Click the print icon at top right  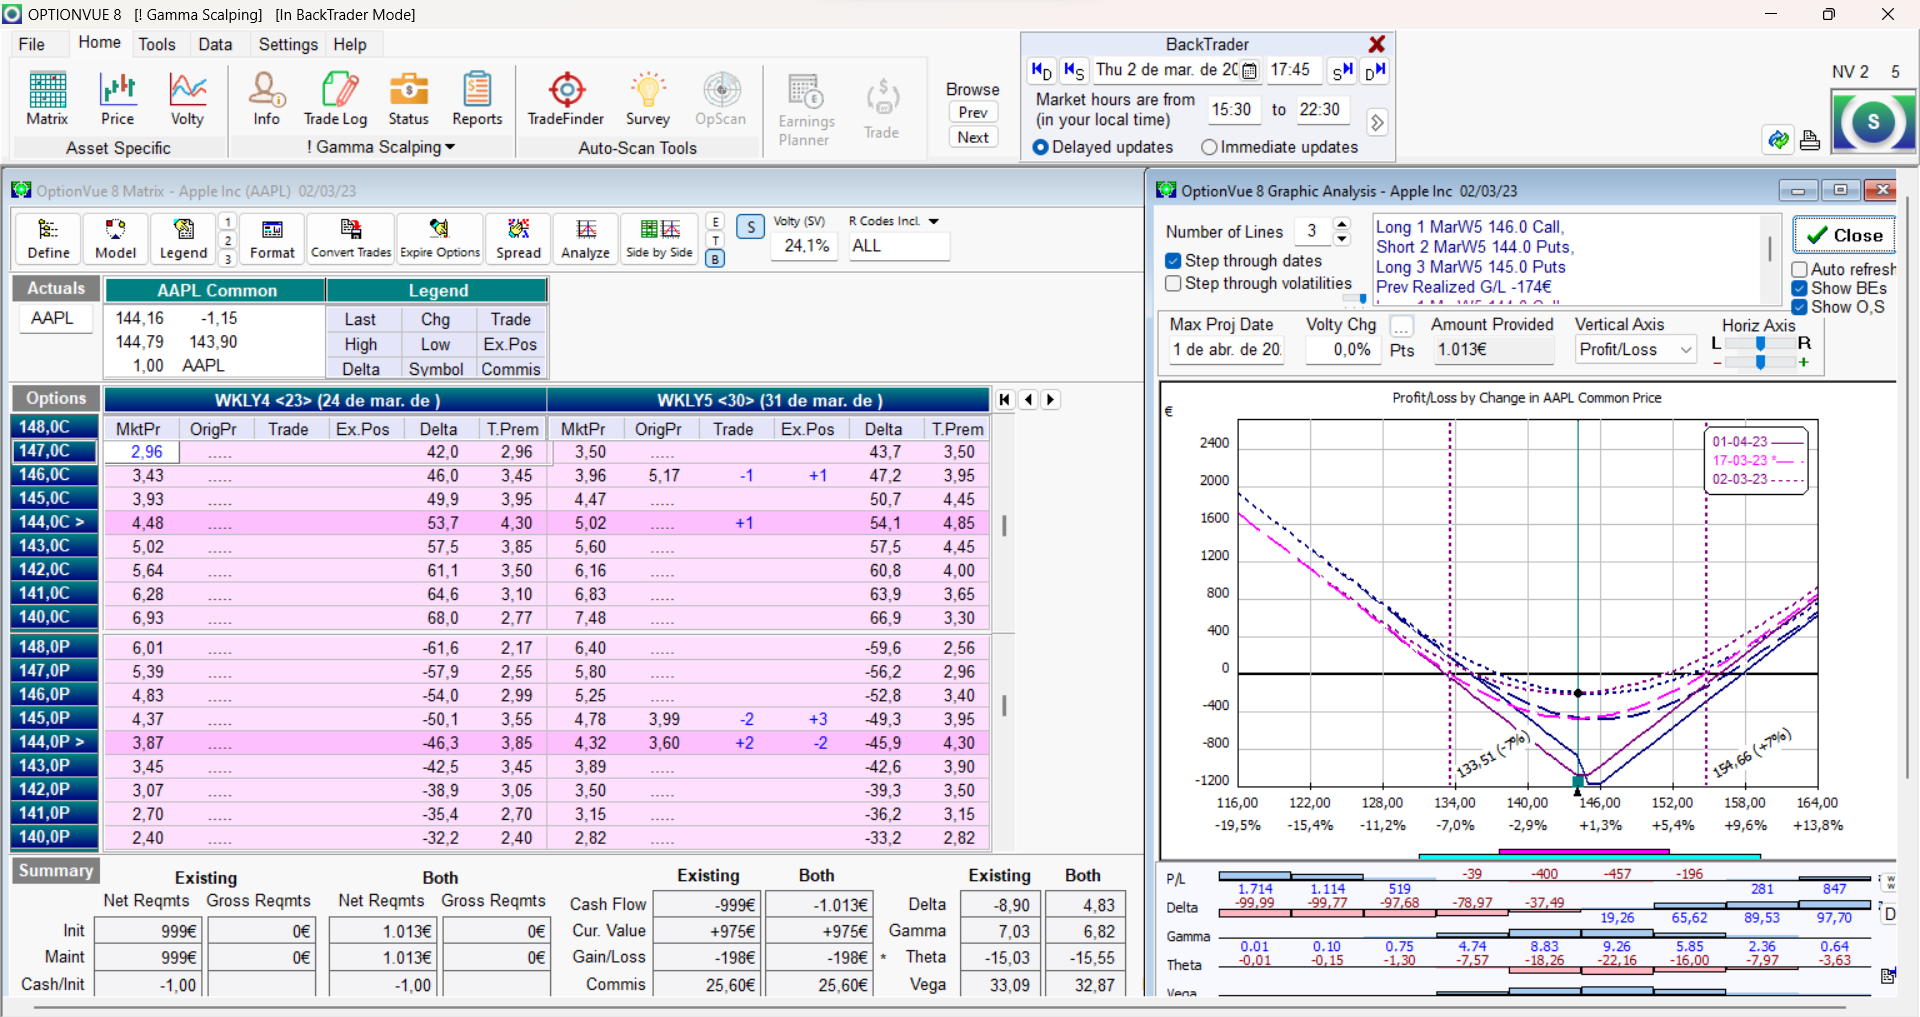(x=1810, y=140)
